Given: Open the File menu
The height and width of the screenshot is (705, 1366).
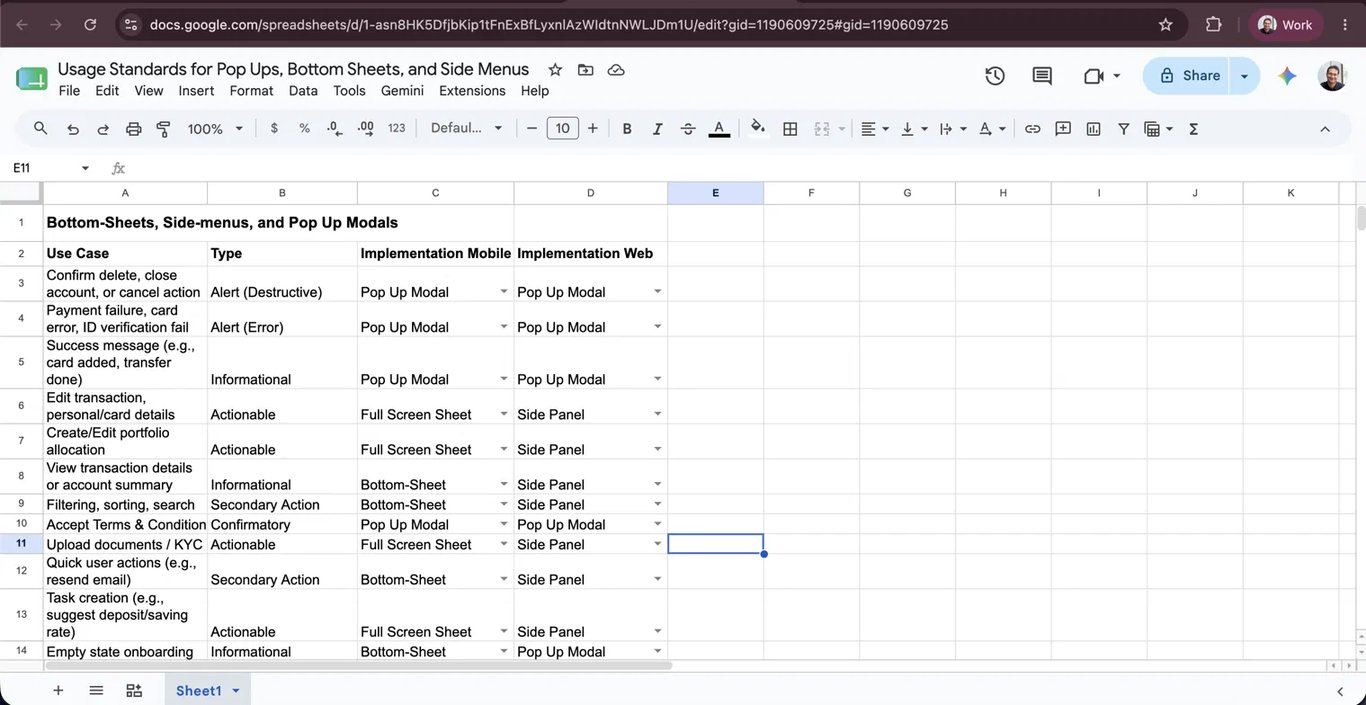Looking at the screenshot, I should 69,90.
